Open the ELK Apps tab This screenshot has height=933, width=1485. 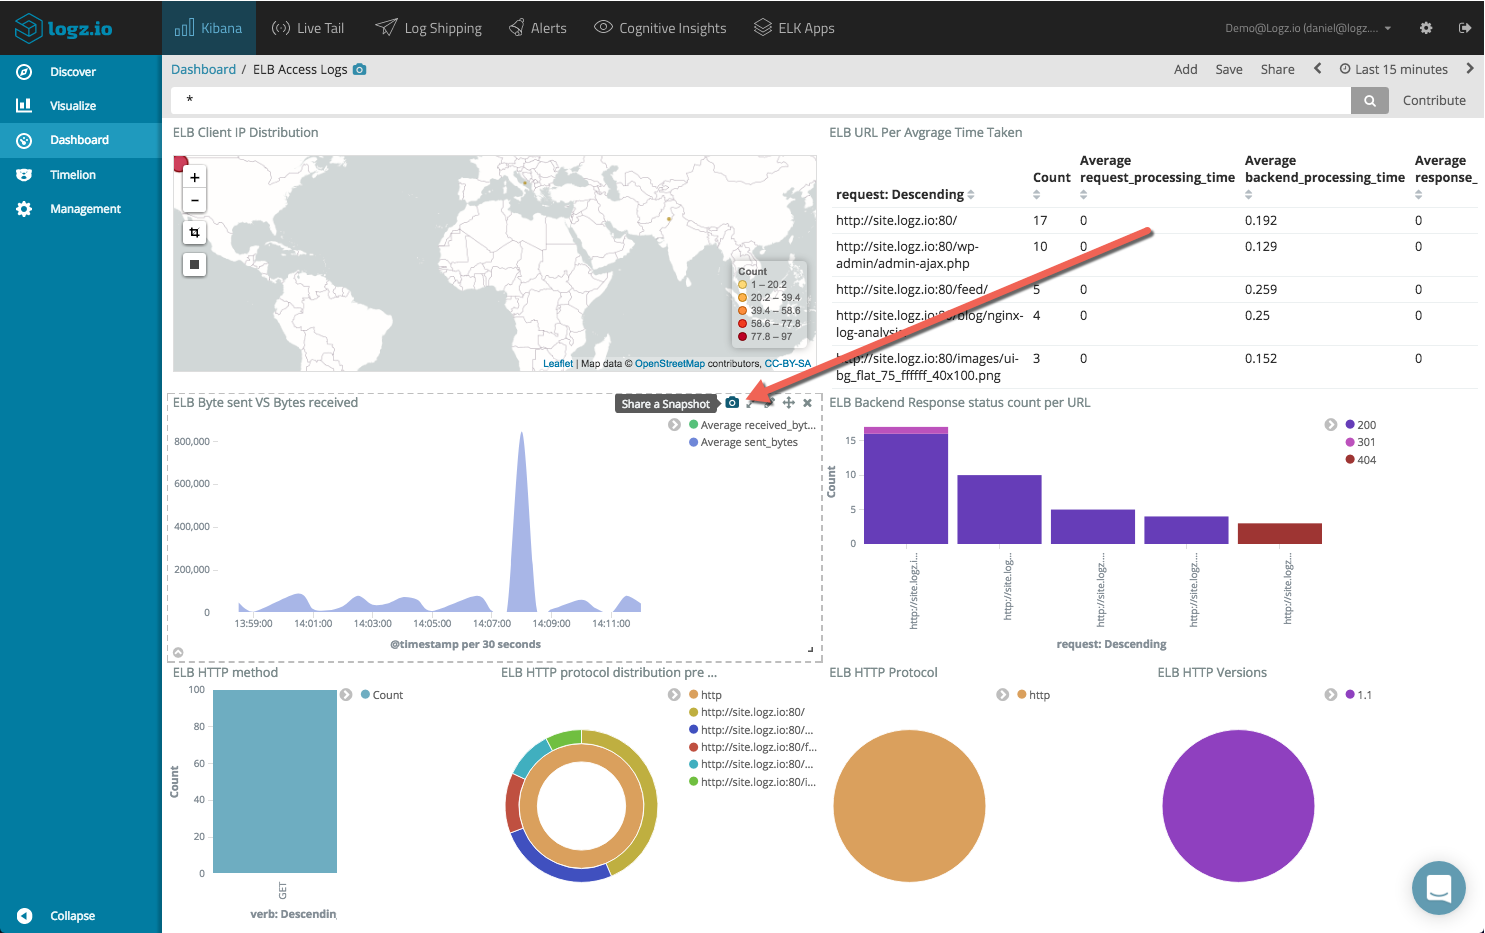(x=794, y=28)
